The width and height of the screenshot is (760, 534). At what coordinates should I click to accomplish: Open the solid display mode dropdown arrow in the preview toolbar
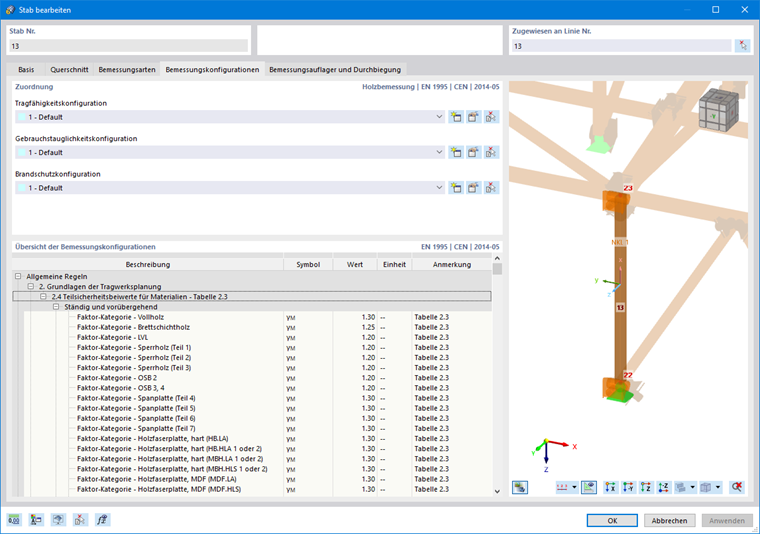point(693,487)
